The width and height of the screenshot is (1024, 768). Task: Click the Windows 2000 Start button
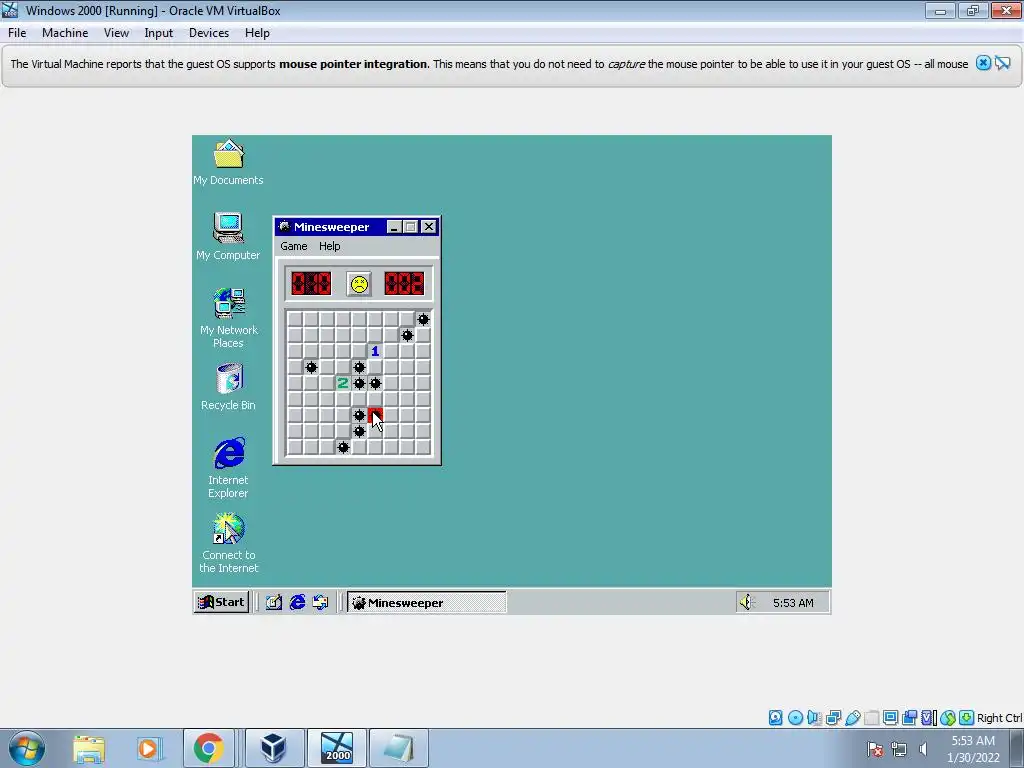click(x=221, y=602)
